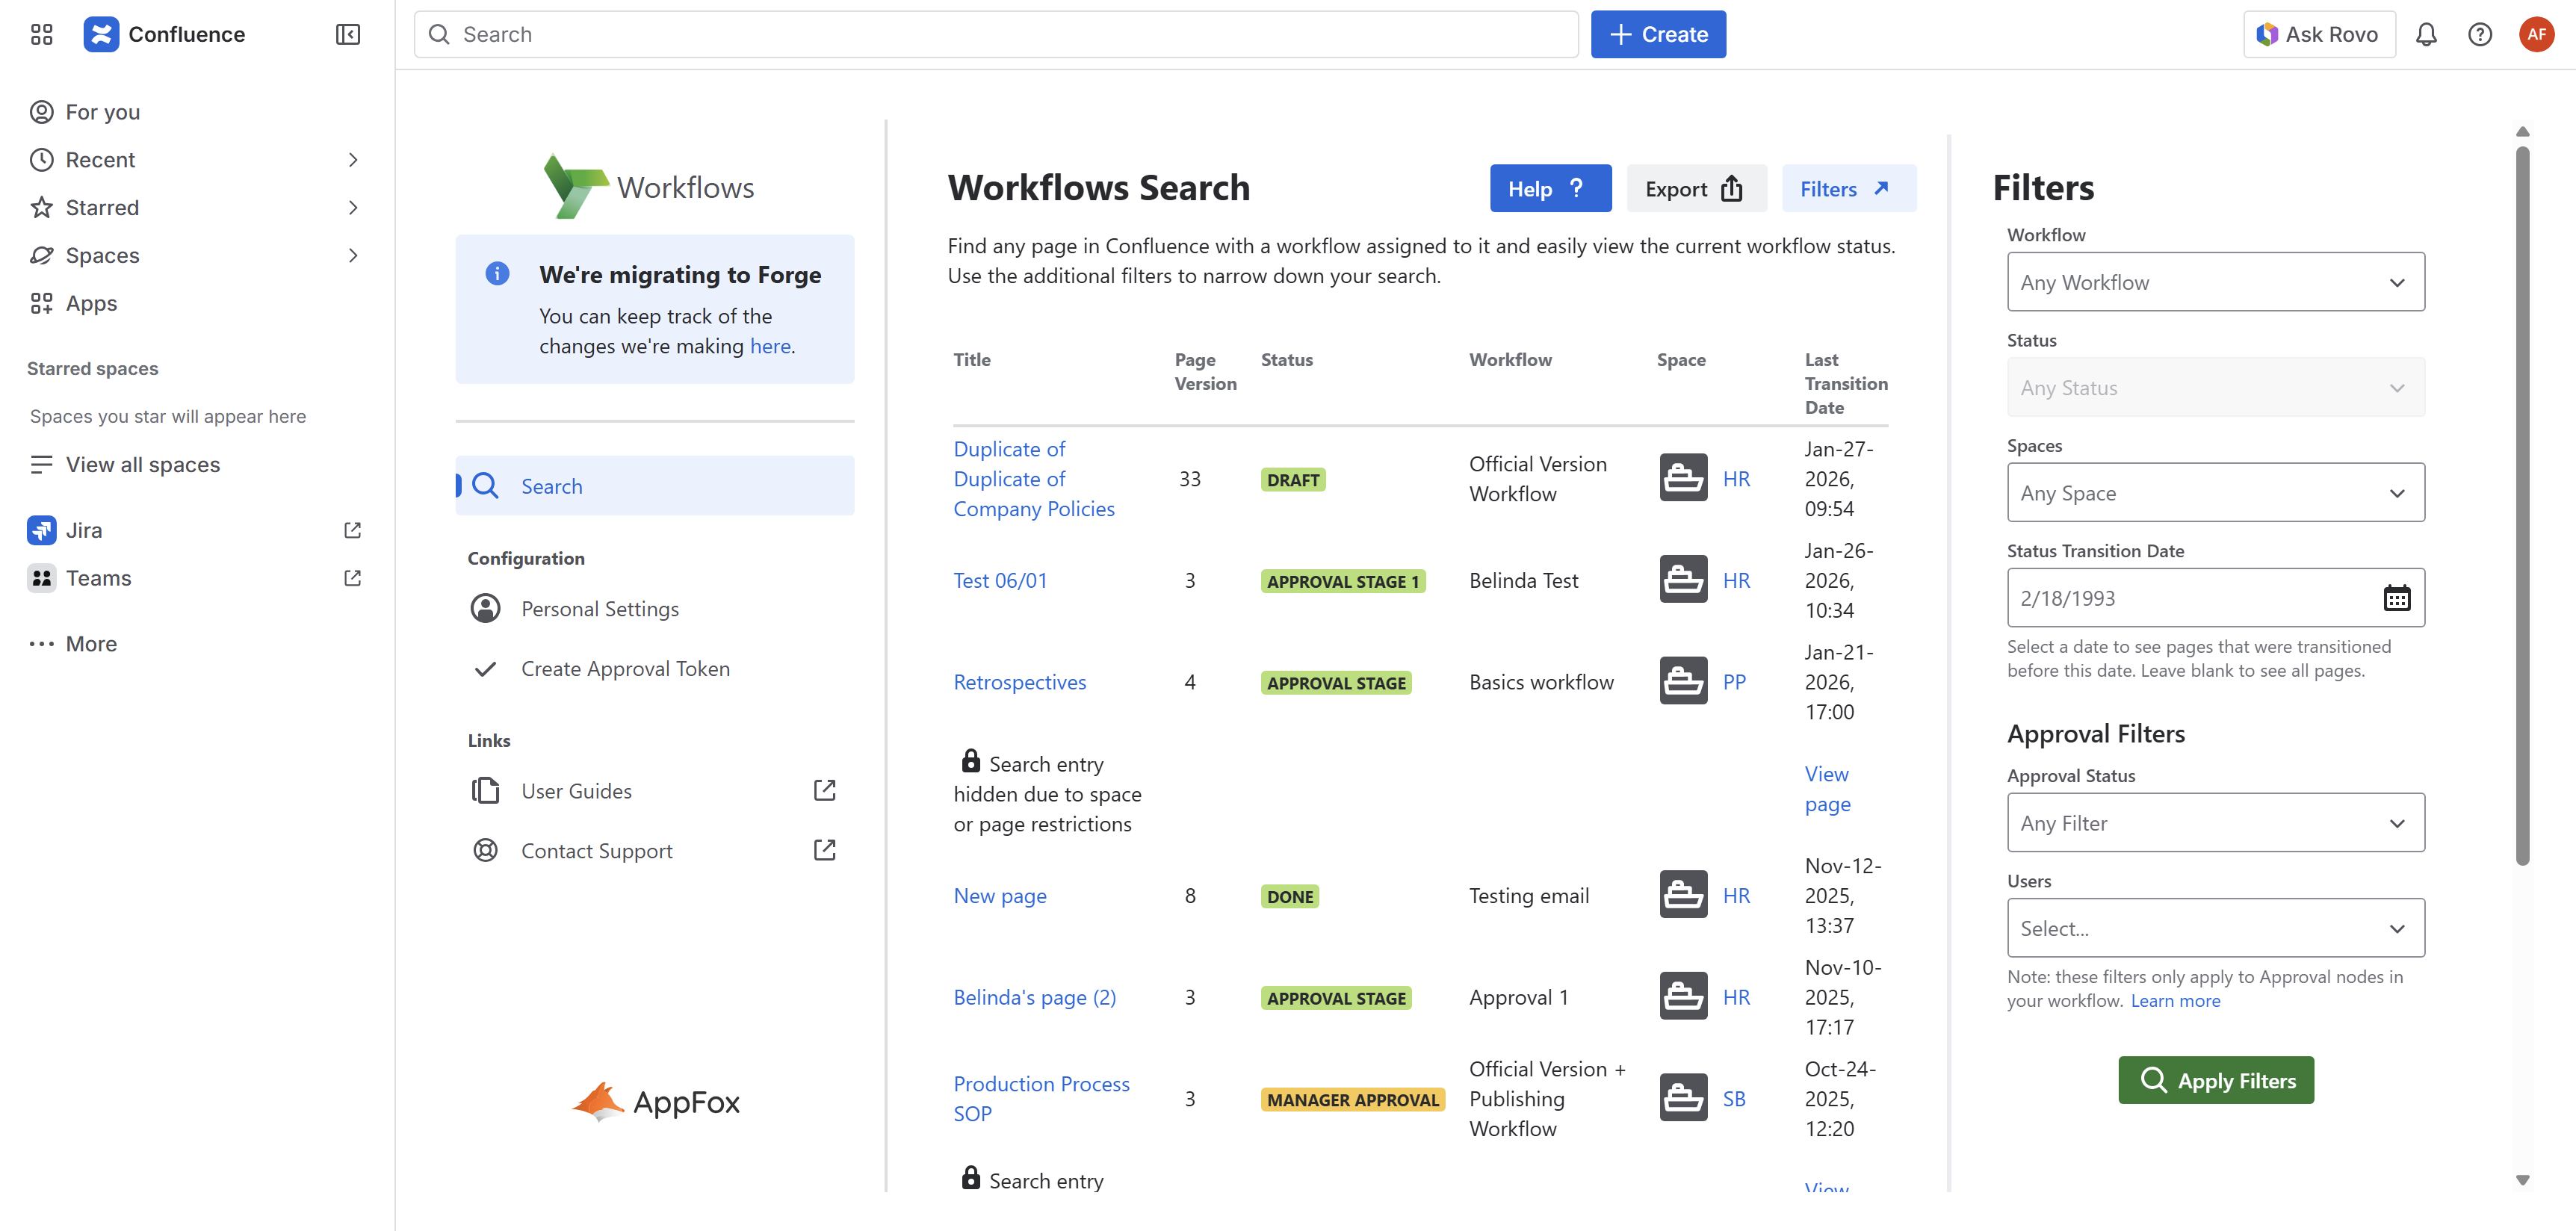
Task: Click the calendar icon in the Status Transition Date field
Action: [x=2396, y=598]
